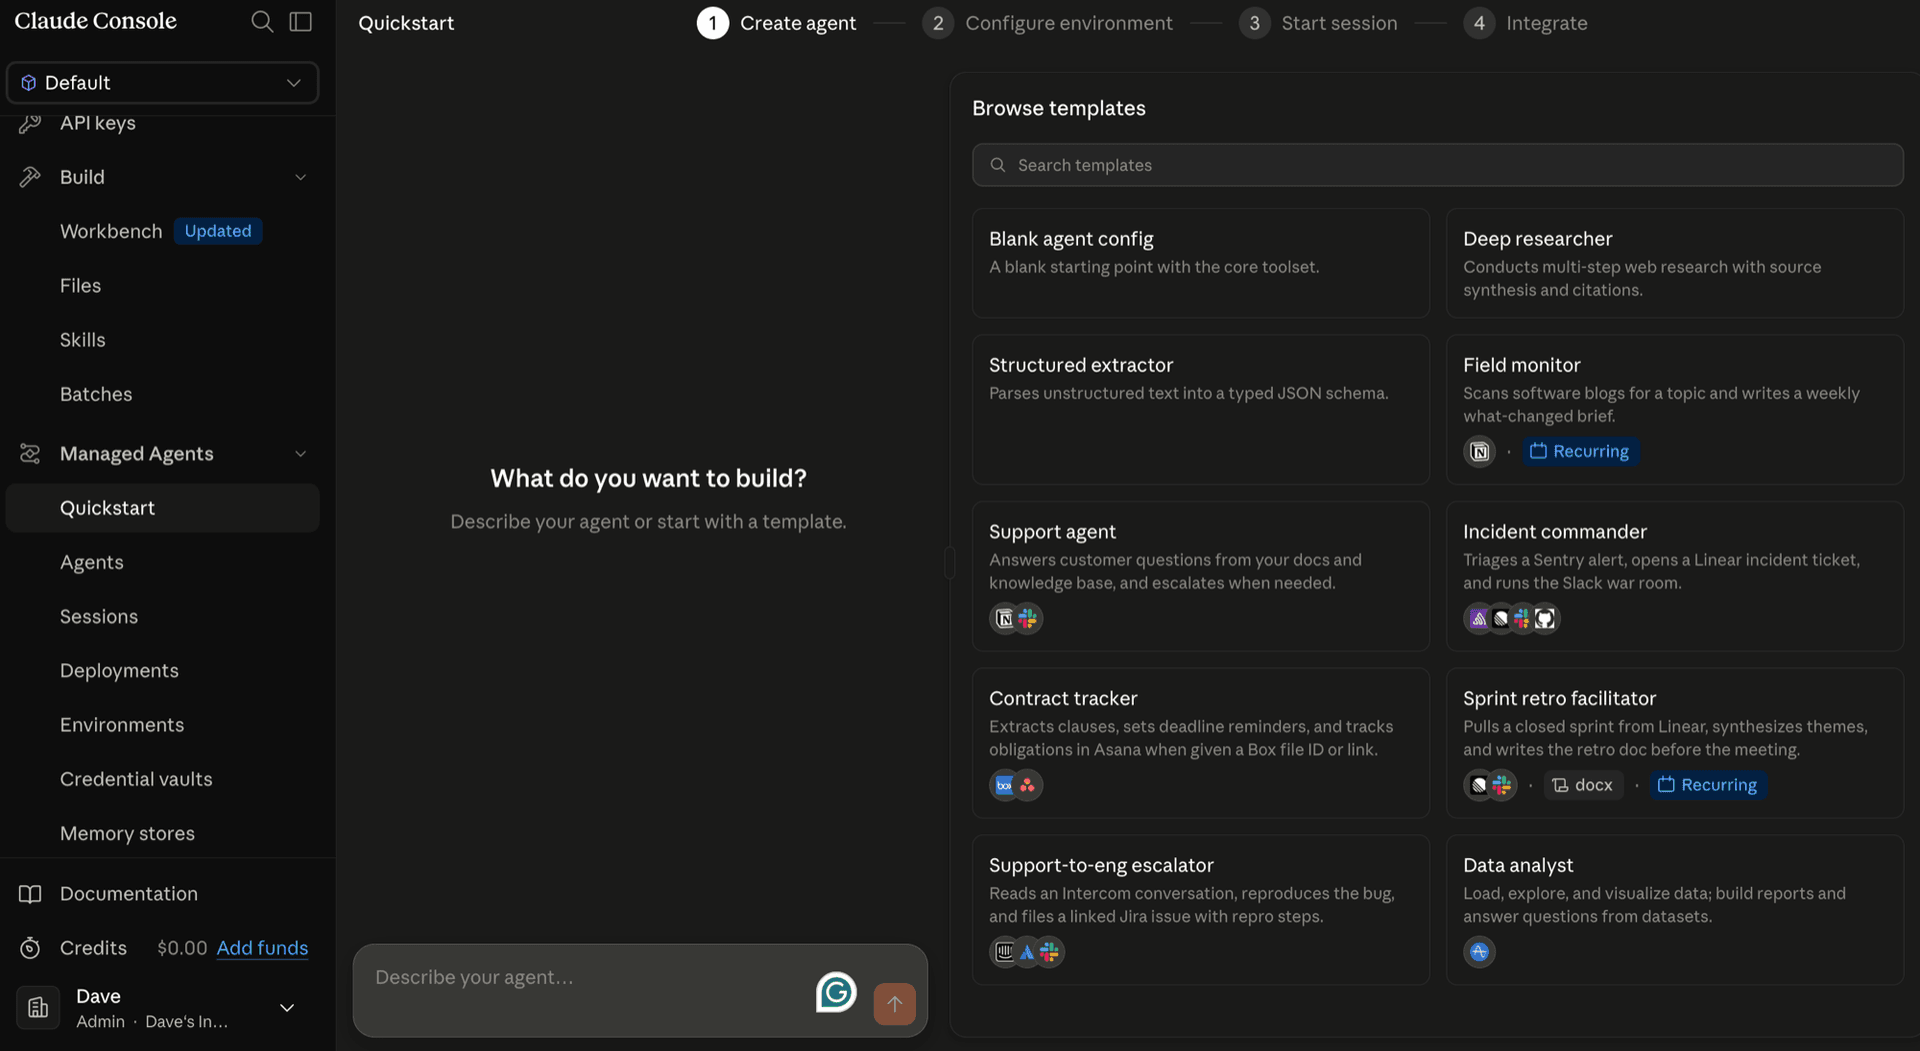Click the send arrow button
Viewport: 1920px width, 1051px height.
tap(894, 1004)
